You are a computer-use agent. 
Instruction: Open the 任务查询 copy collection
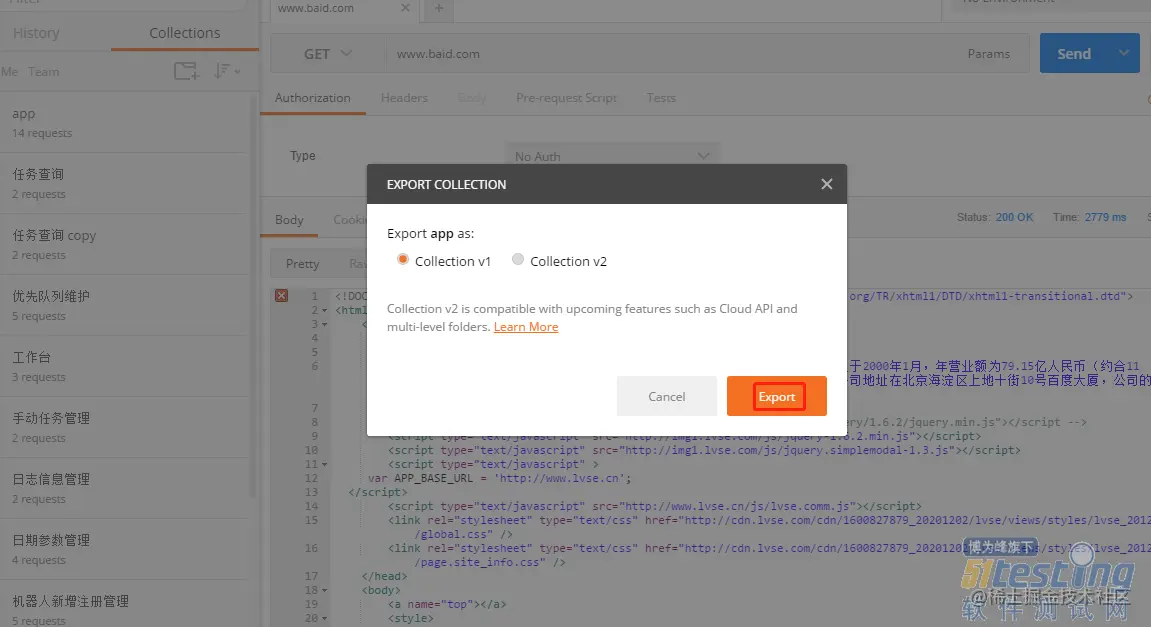pyautogui.click(x=125, y=244)
